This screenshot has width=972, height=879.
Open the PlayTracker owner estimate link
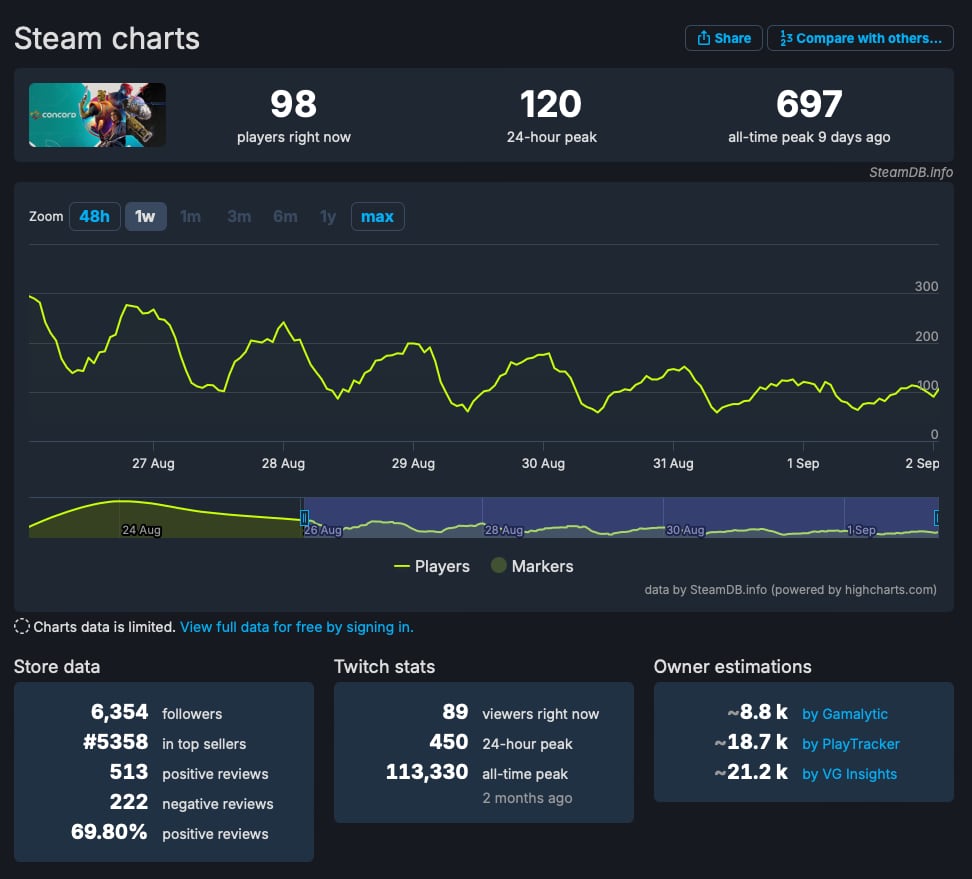pyautogui.click(x=851, y=744)
